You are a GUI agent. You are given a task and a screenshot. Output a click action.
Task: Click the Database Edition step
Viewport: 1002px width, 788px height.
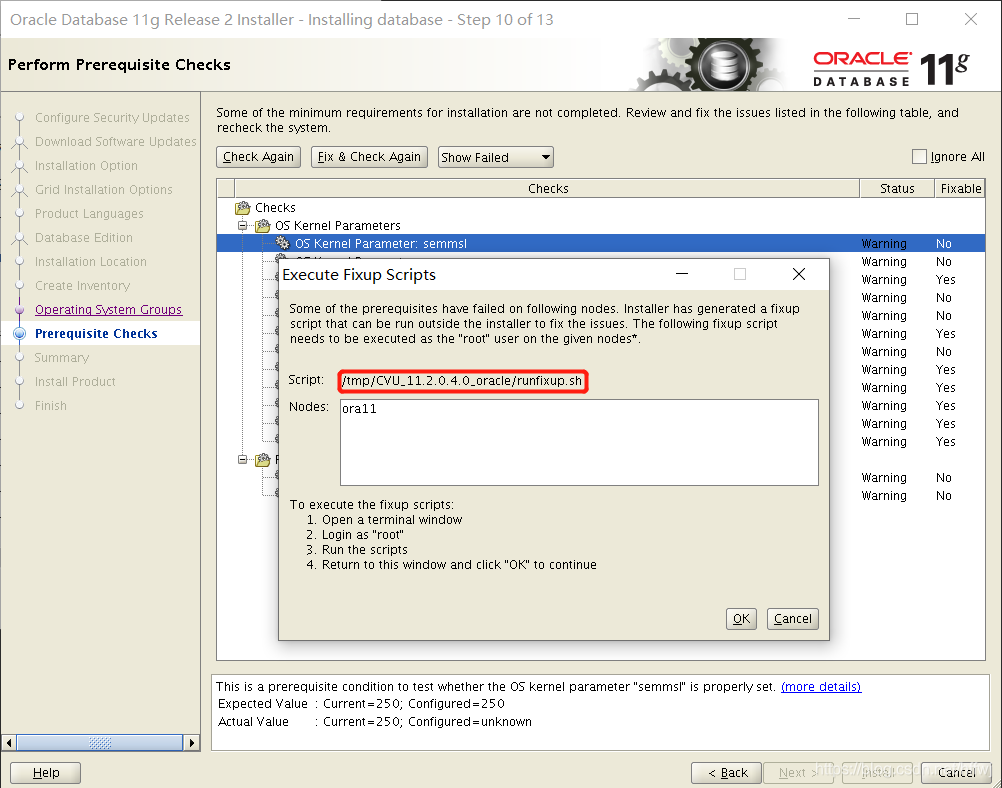point(84,238)
